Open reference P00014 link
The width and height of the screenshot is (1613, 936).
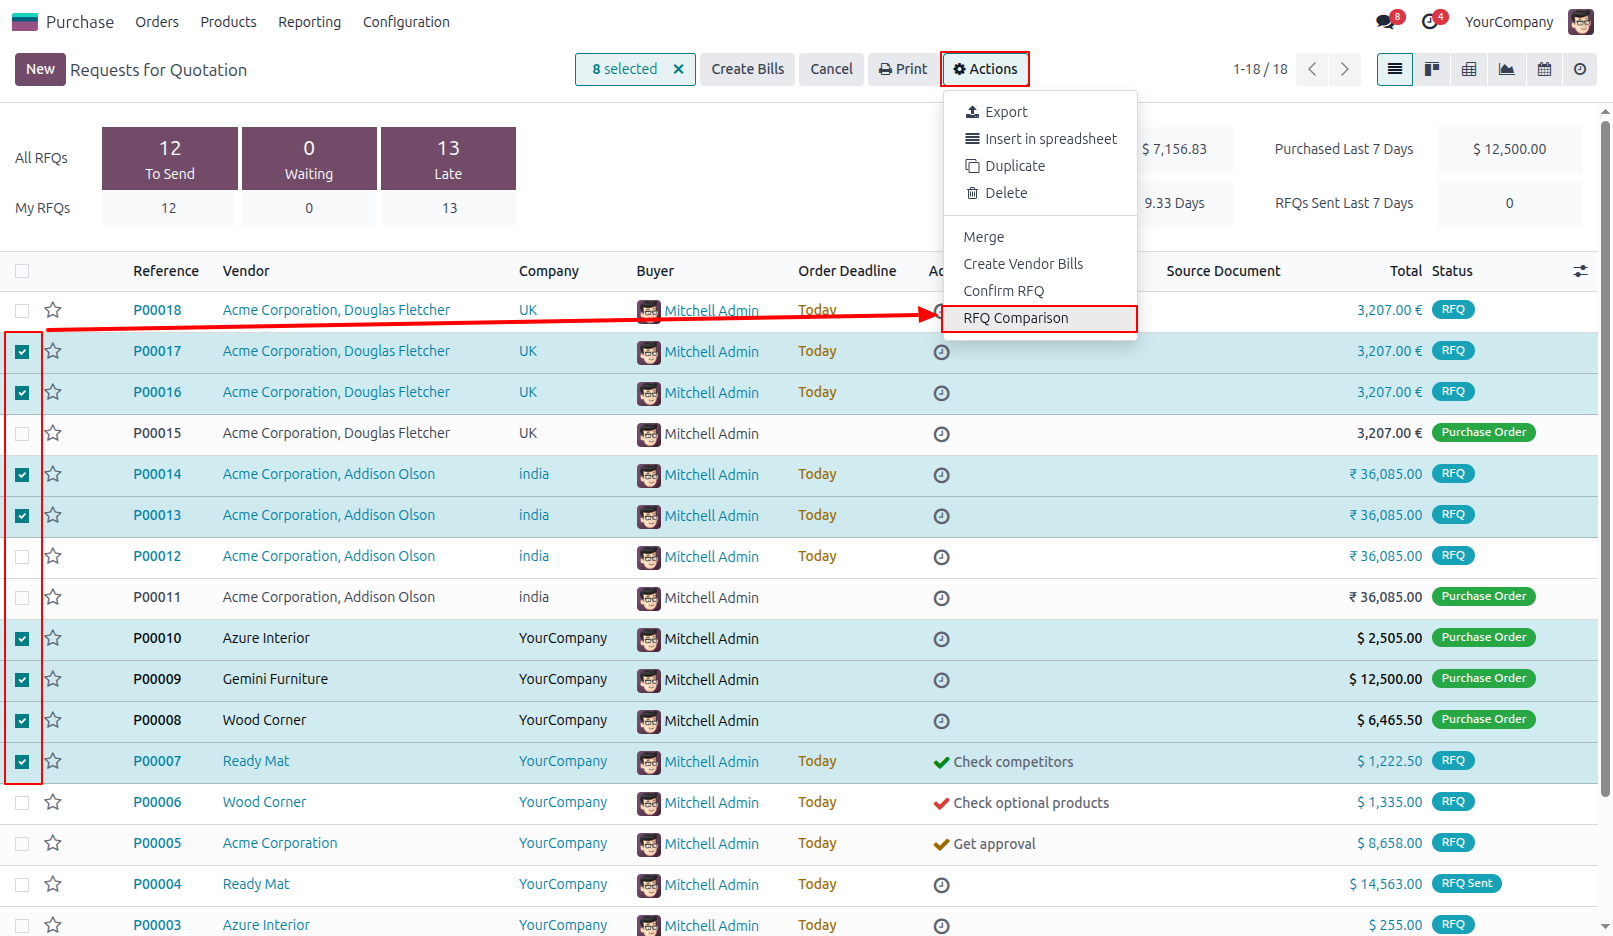point(157,474)
